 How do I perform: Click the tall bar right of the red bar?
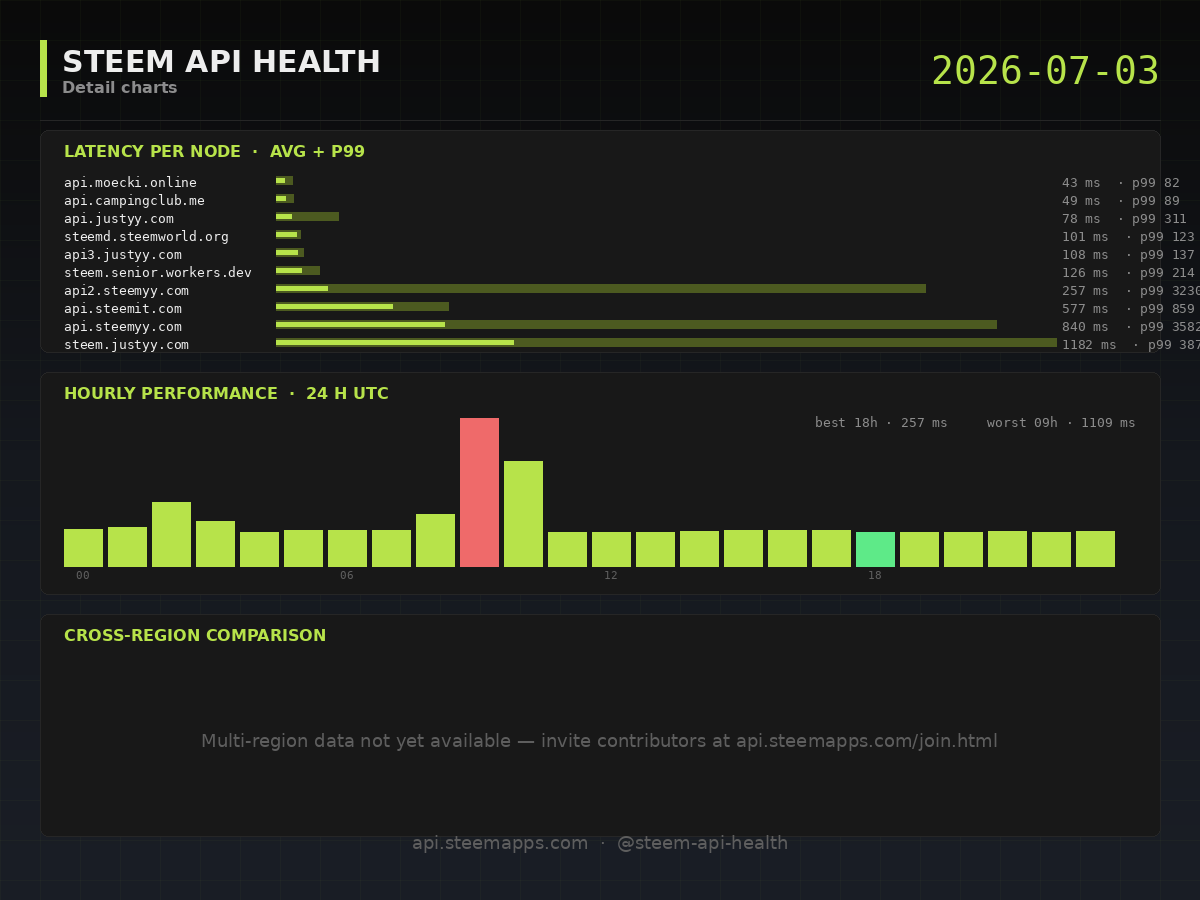click(523, 514)
